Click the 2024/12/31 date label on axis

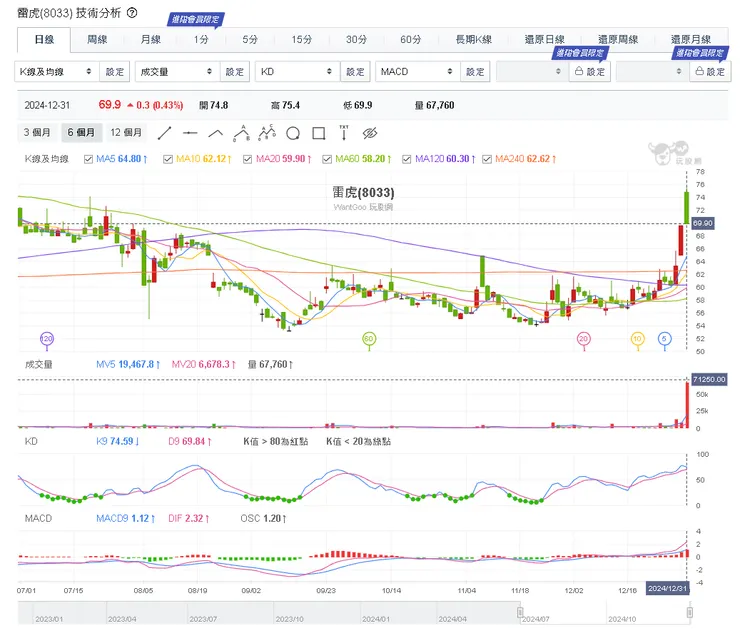[667, 589]
